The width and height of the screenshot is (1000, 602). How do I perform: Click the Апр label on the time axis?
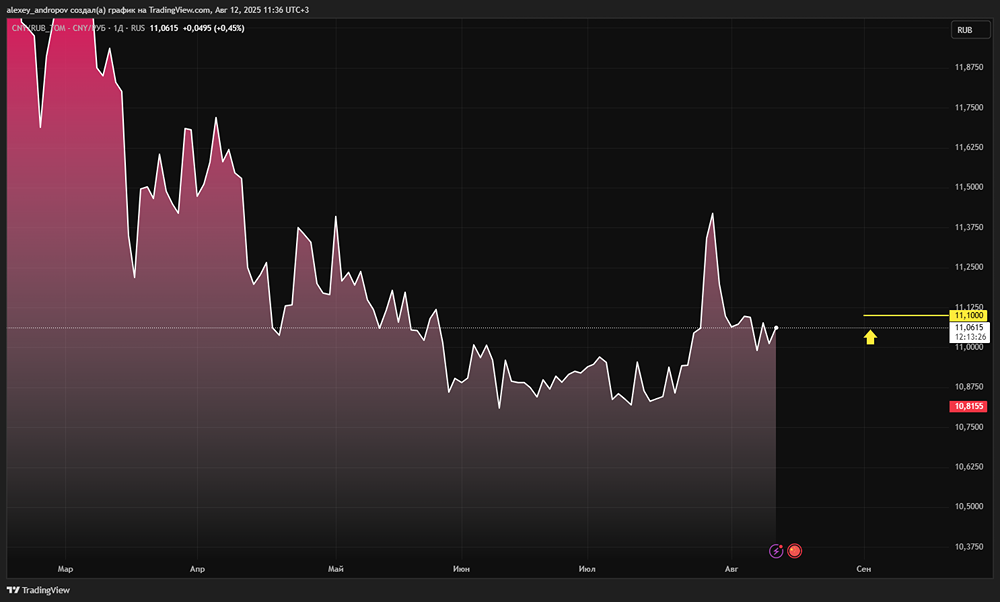[197, 568]
